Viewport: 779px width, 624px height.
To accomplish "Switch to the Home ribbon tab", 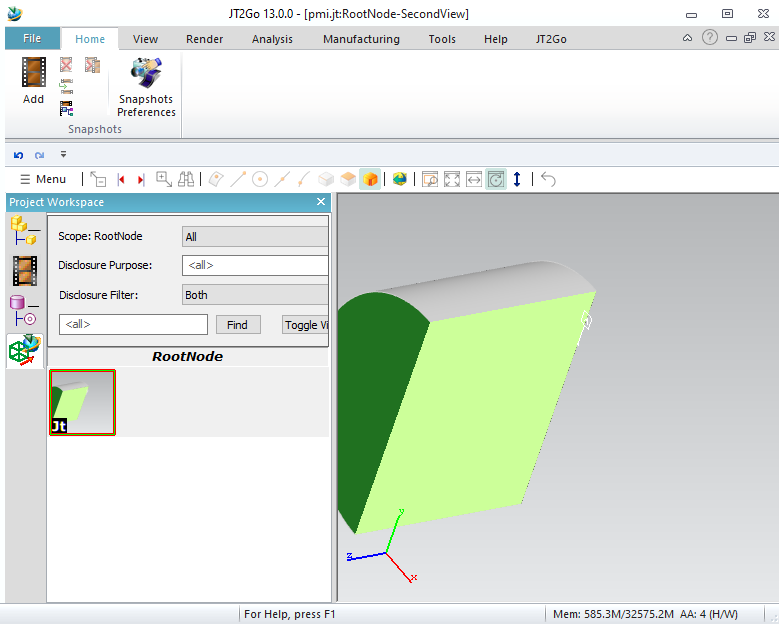I will pyautogui.click(x=90, y=39).
